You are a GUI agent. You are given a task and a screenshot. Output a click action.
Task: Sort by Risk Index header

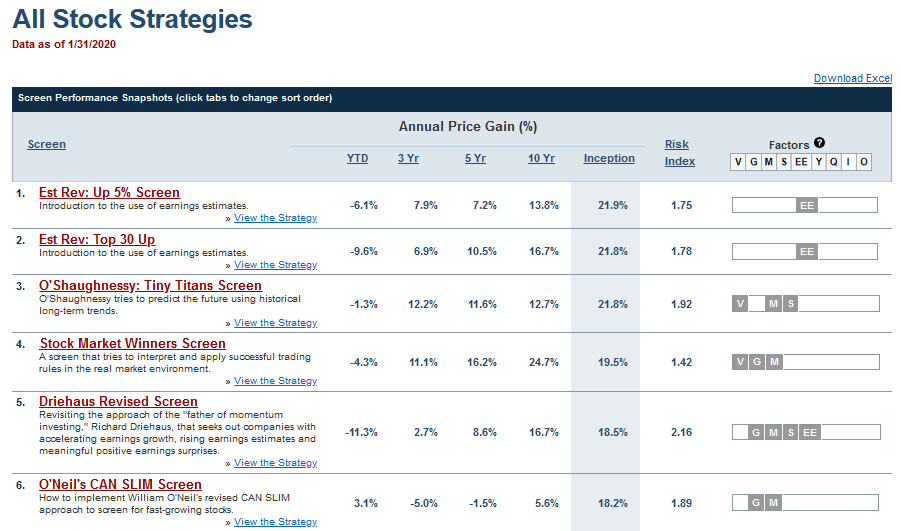click(x=680, y=153)
